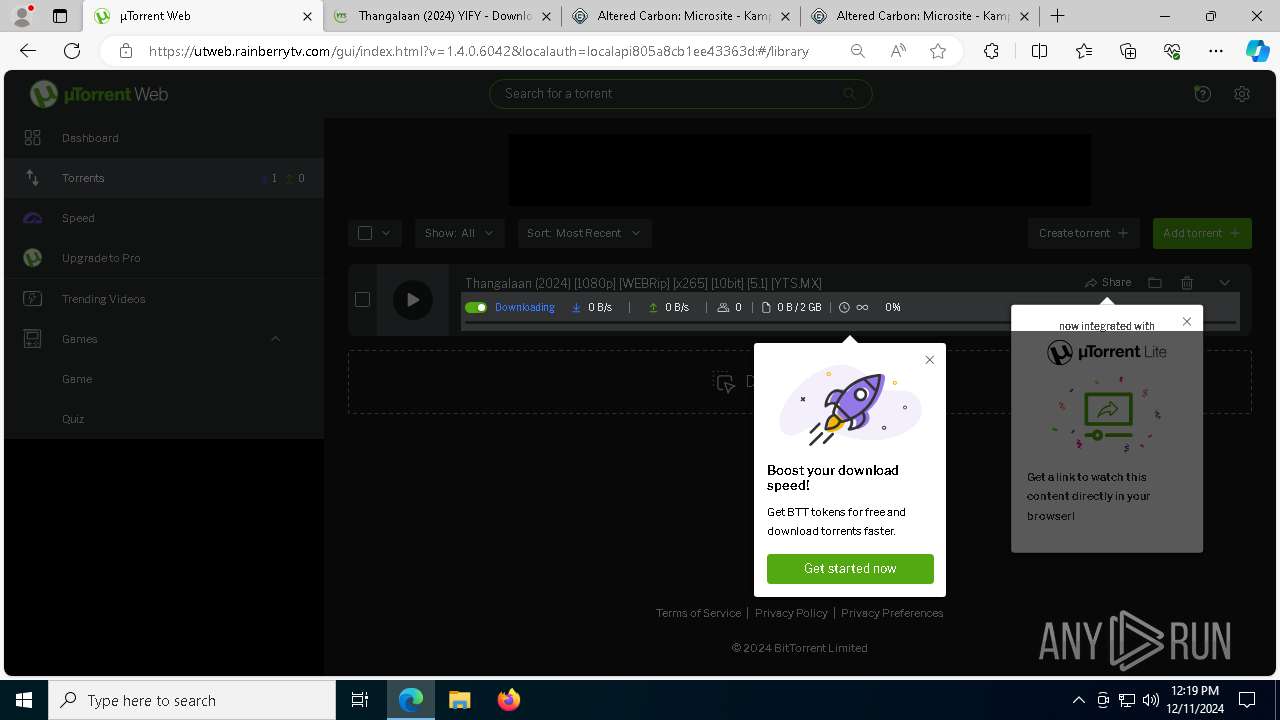The width and height of the screenshot is (1280, 720).
Task: Open folder icon for Thangalaan torrent
Action: pos(1155,283)
